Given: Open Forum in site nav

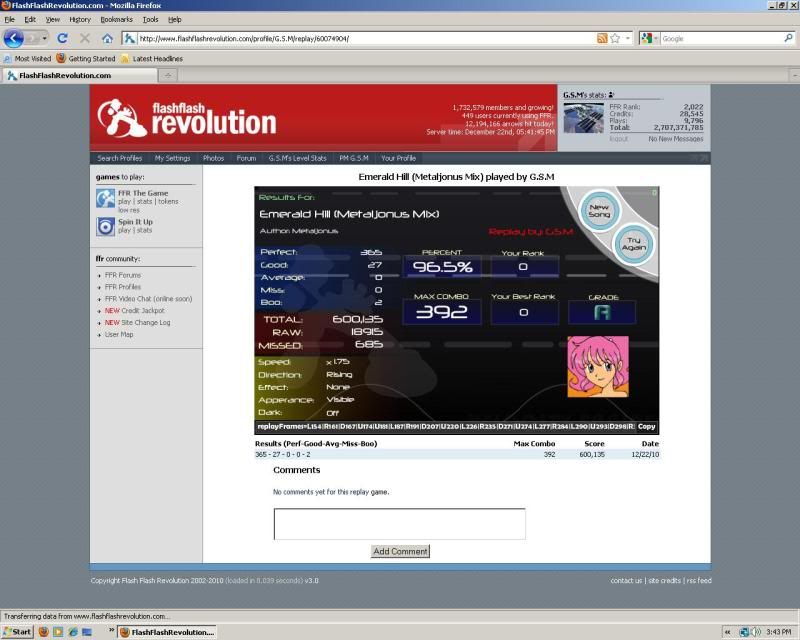Looking at the screenshot, I should (x=246, y=158).
